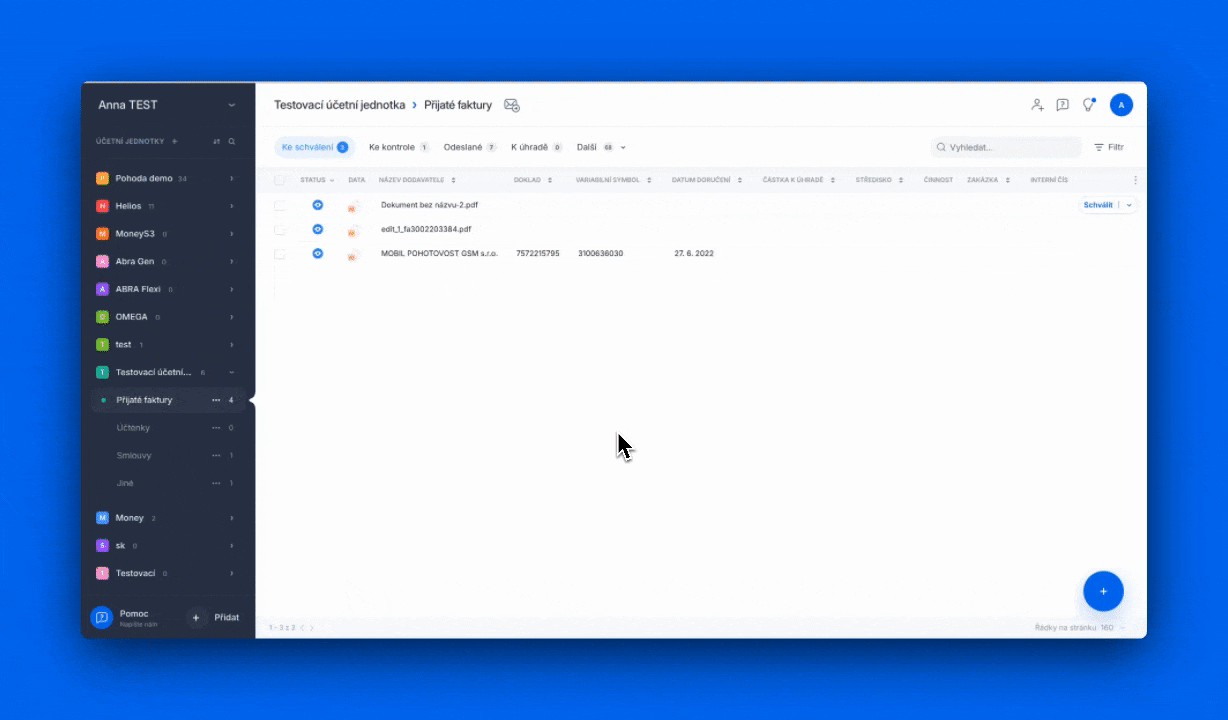Image resolution: width=1228 pixels, height=720 pixels.
Task: Open table column options vertical dots
Action: point(1135,180)
